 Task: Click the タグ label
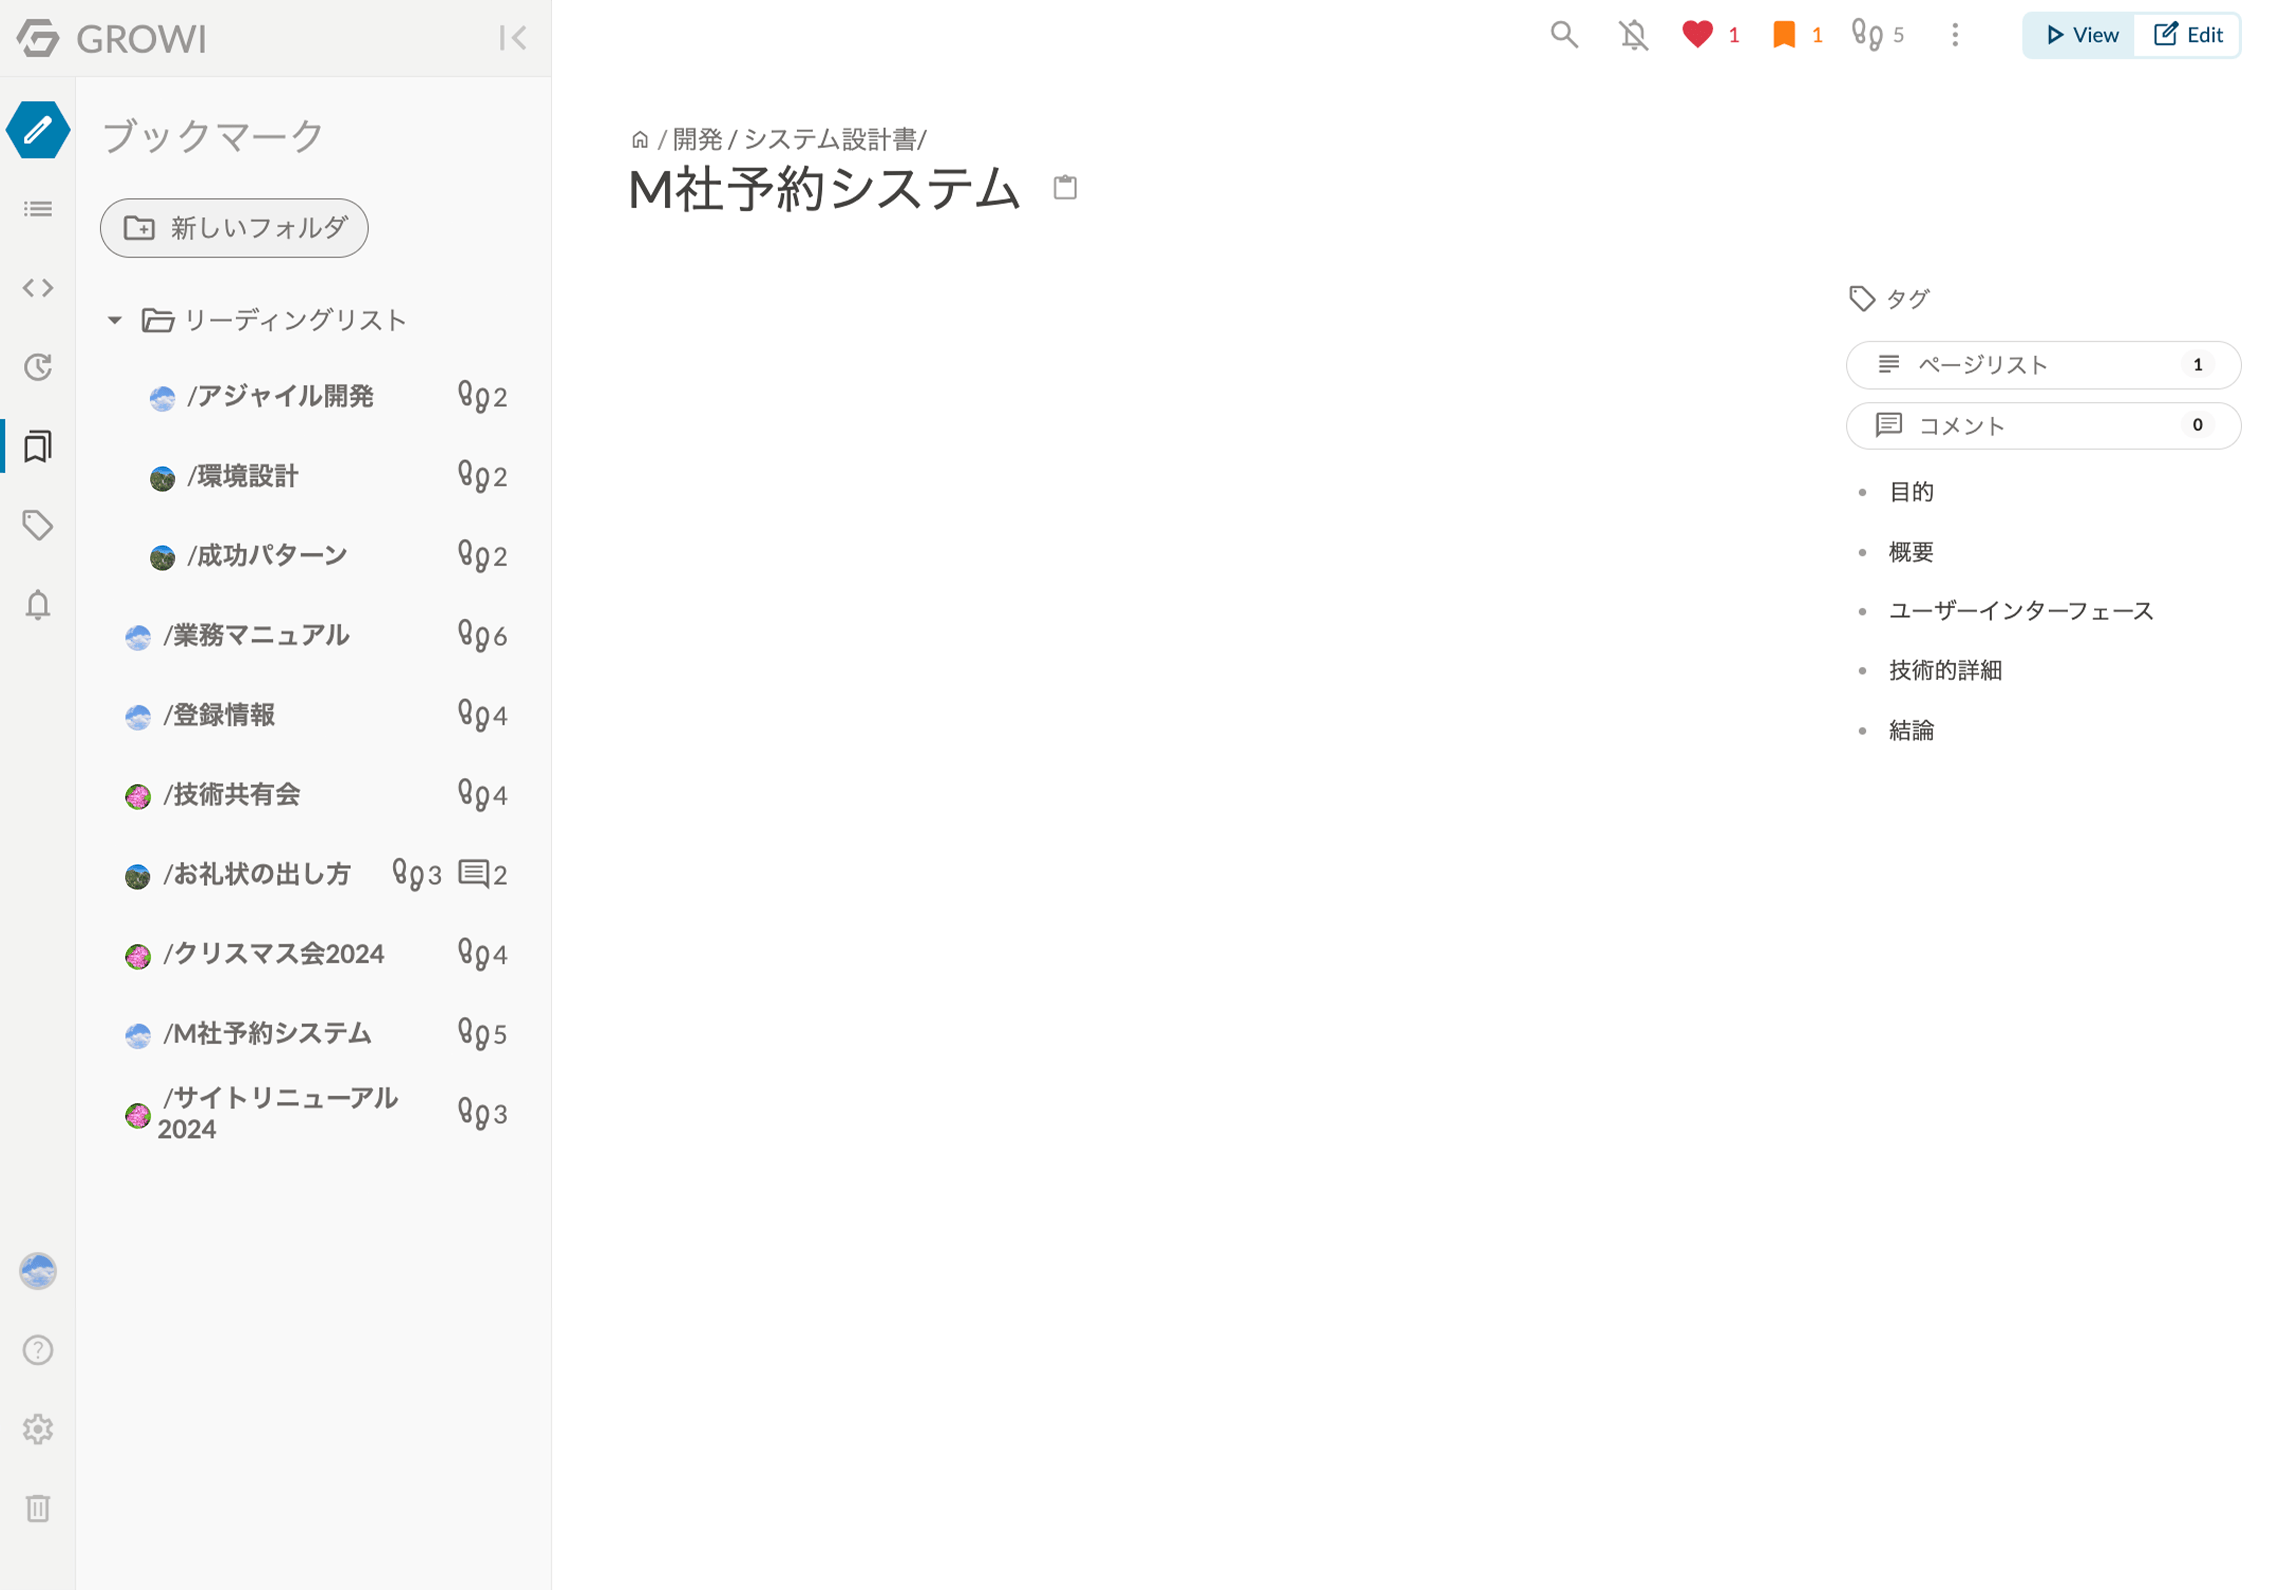coord(1889,298)
